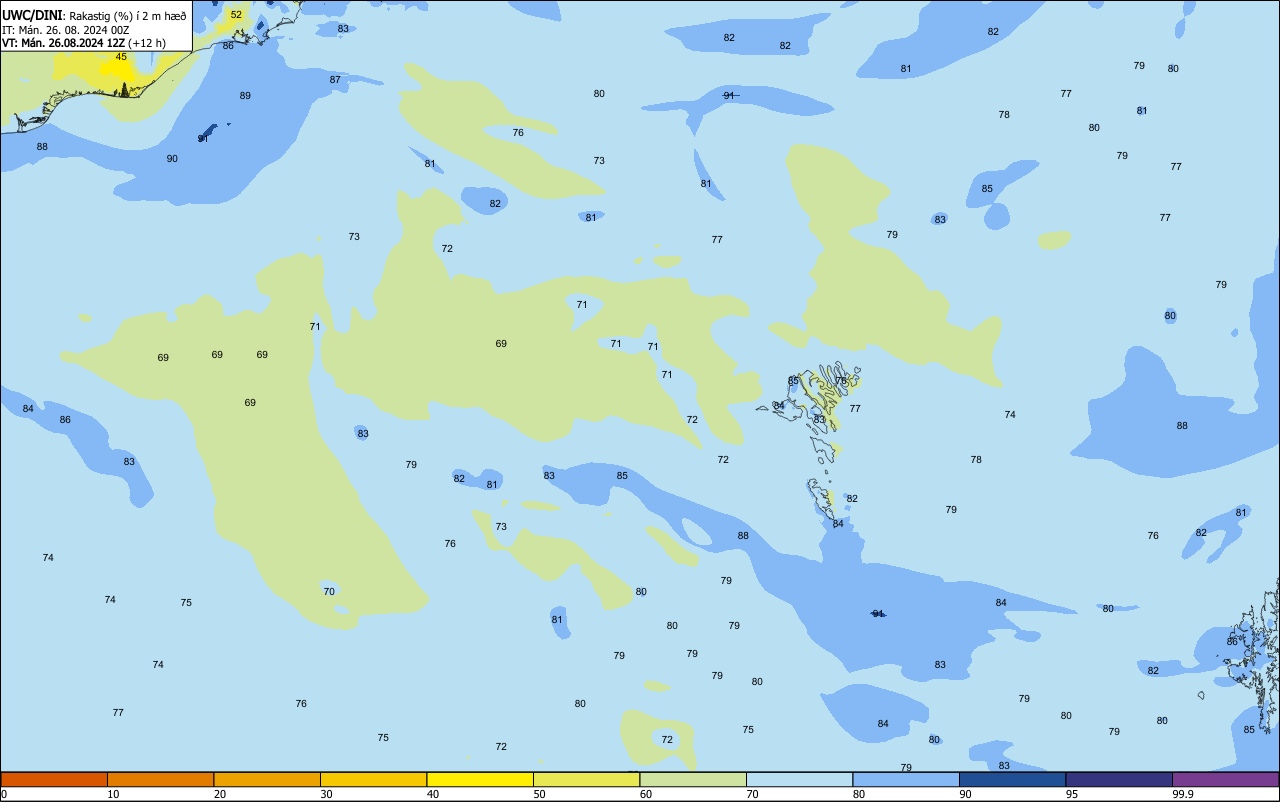This screenshot has width=1280, height=802.
Task: Click the 30–40 golden yellow legend swatch
Action: pyautogui.click(x=373, y=779)
